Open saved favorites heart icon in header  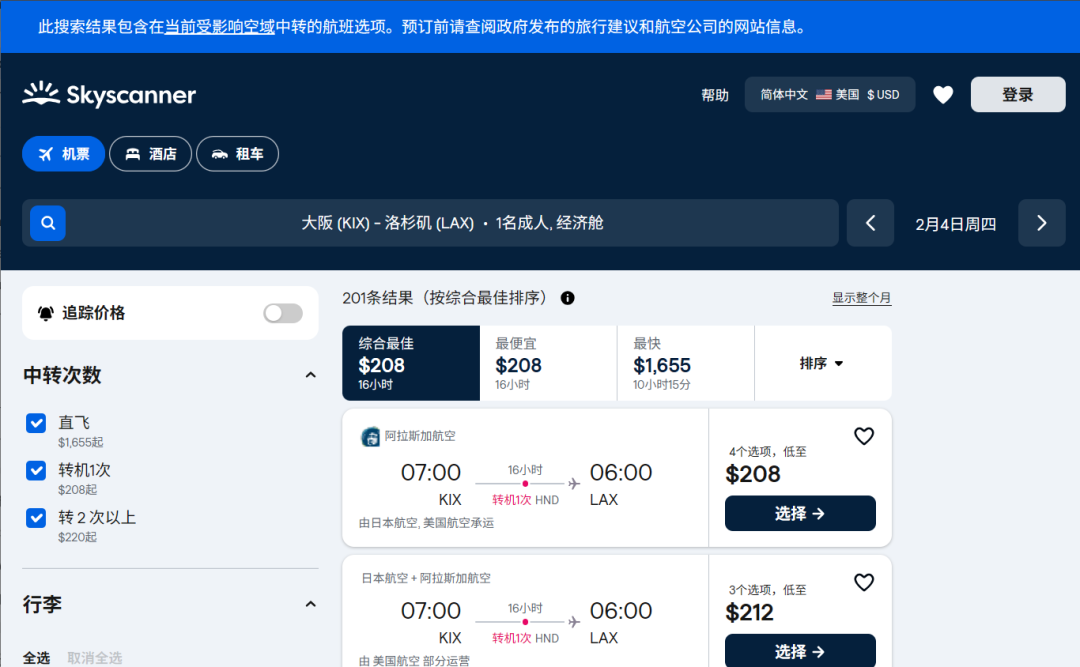click(x=943, y=95)
